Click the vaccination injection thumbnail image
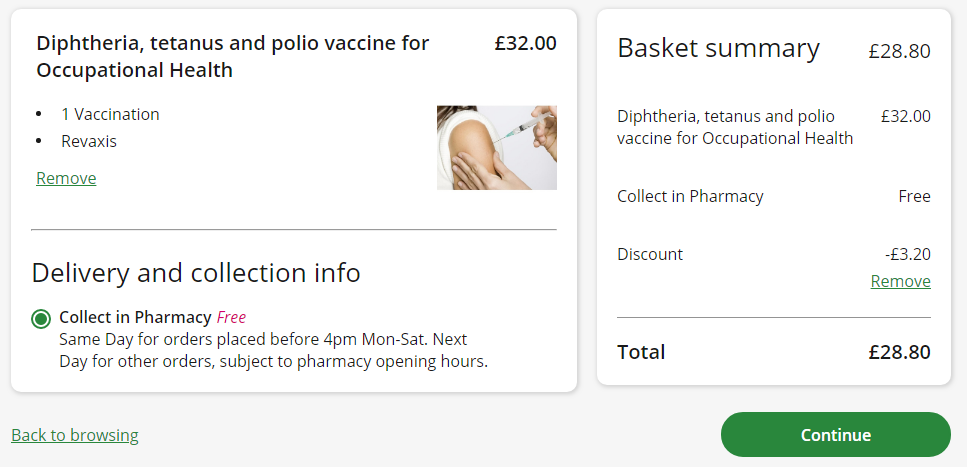The image size is (967, 467). [496, 147]
